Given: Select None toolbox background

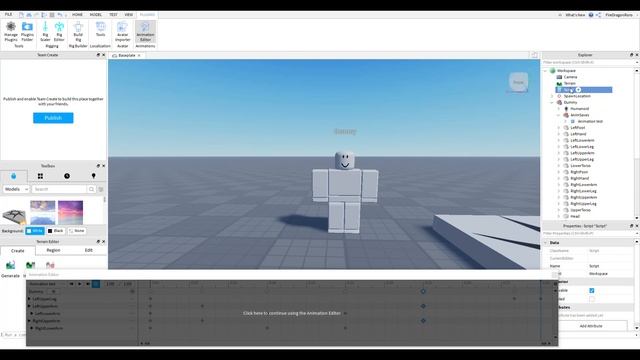Looking at the screenshot, I should tap(77, 231).
